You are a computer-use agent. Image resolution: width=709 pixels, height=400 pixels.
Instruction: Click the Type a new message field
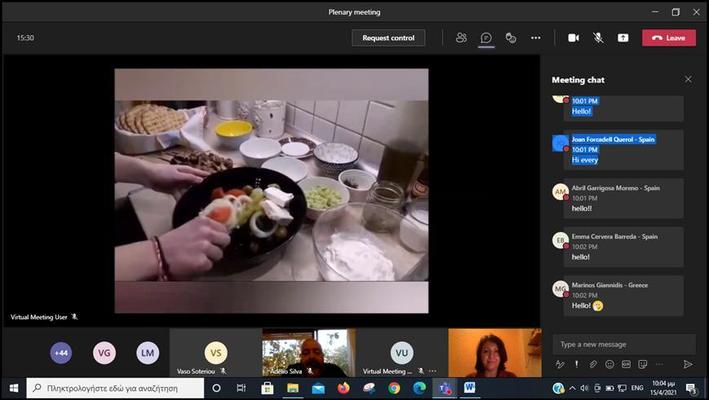click(x=615, y=344)
